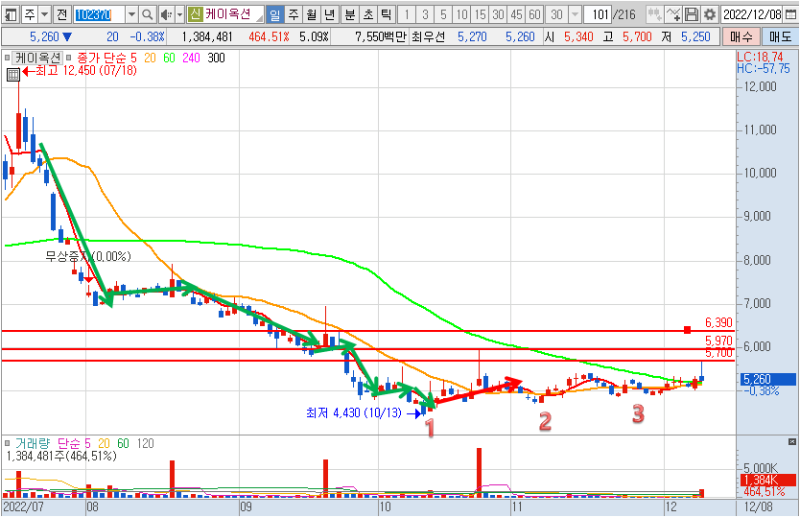Select the 년 yearly chart period
Image resolution: width=800 pixels, height=517 pixels.
pos(330,14)
